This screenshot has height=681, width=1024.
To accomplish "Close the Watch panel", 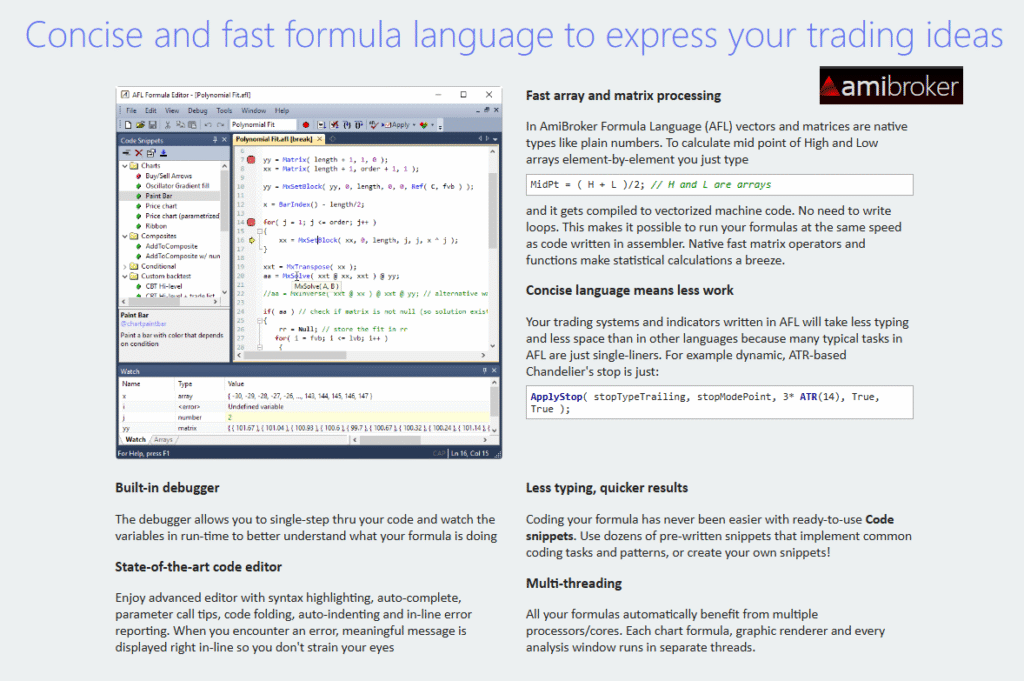I will click(x=494, y=371).
